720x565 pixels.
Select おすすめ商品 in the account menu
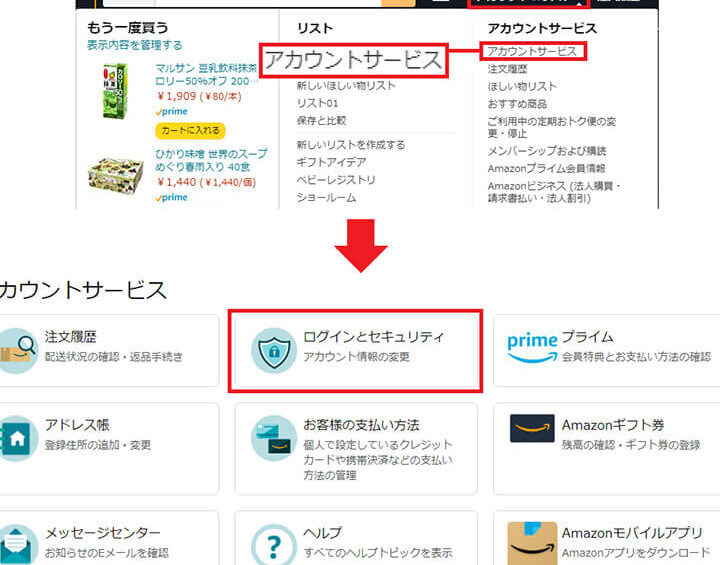point(517,104)
